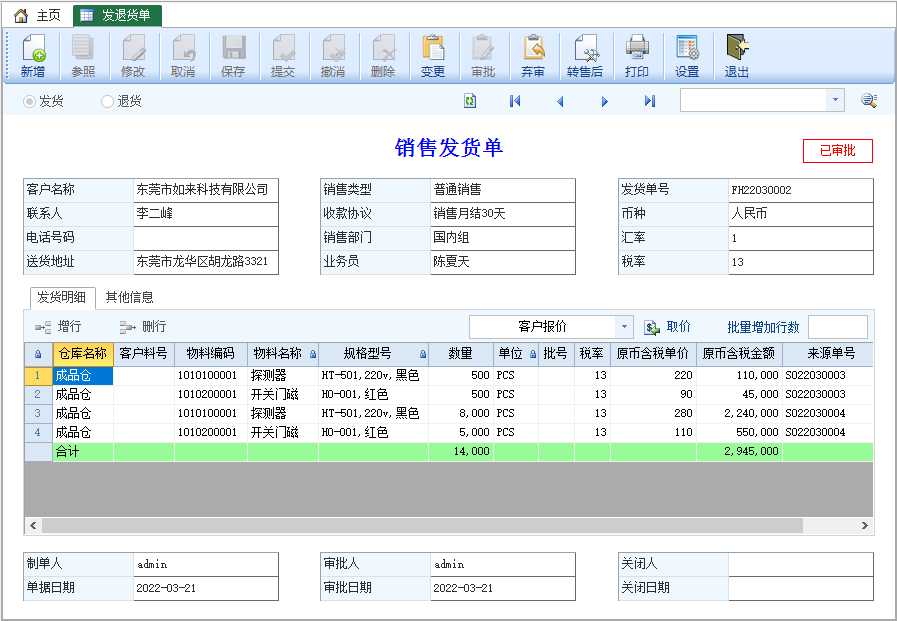The width and height of the screenshot is (897, 621).
Task: Click the 审批 (Approve) toolbar icon
Action: click(483, 55)
